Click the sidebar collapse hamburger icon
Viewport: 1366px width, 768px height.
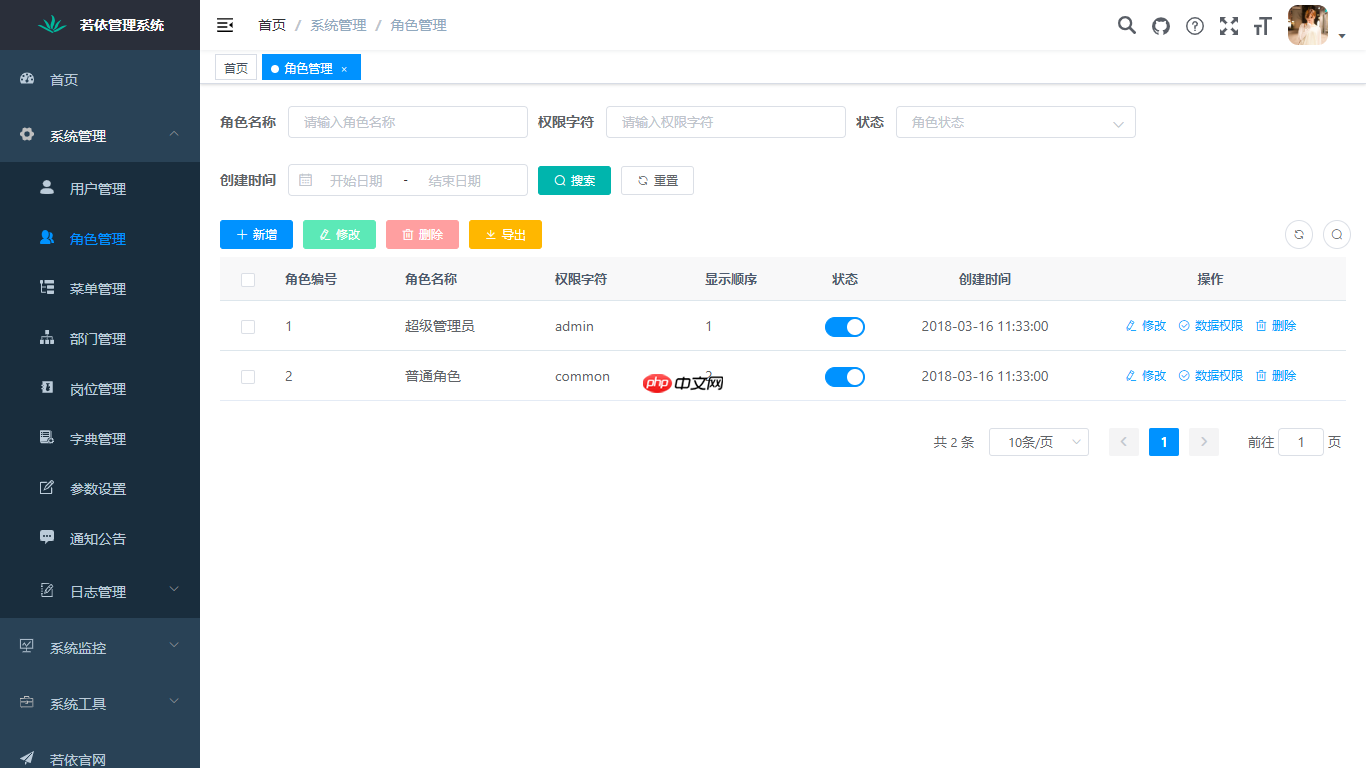[x=224, y=25]
